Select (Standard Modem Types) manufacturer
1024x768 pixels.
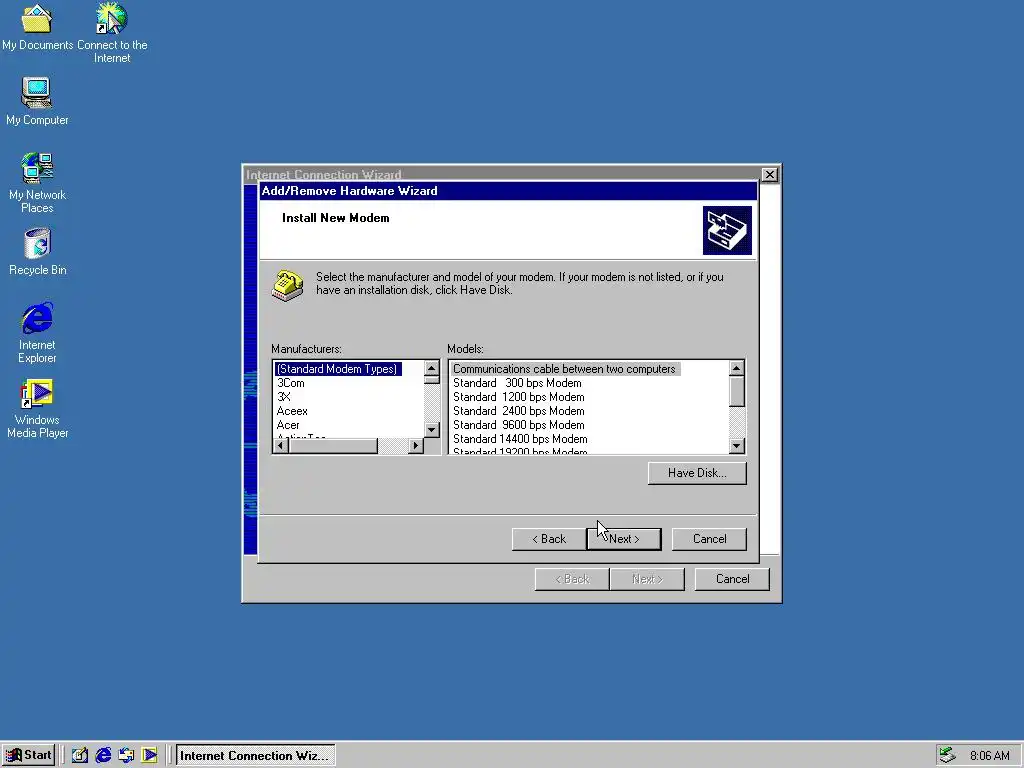pyautogui.click(x=338, y=369)
